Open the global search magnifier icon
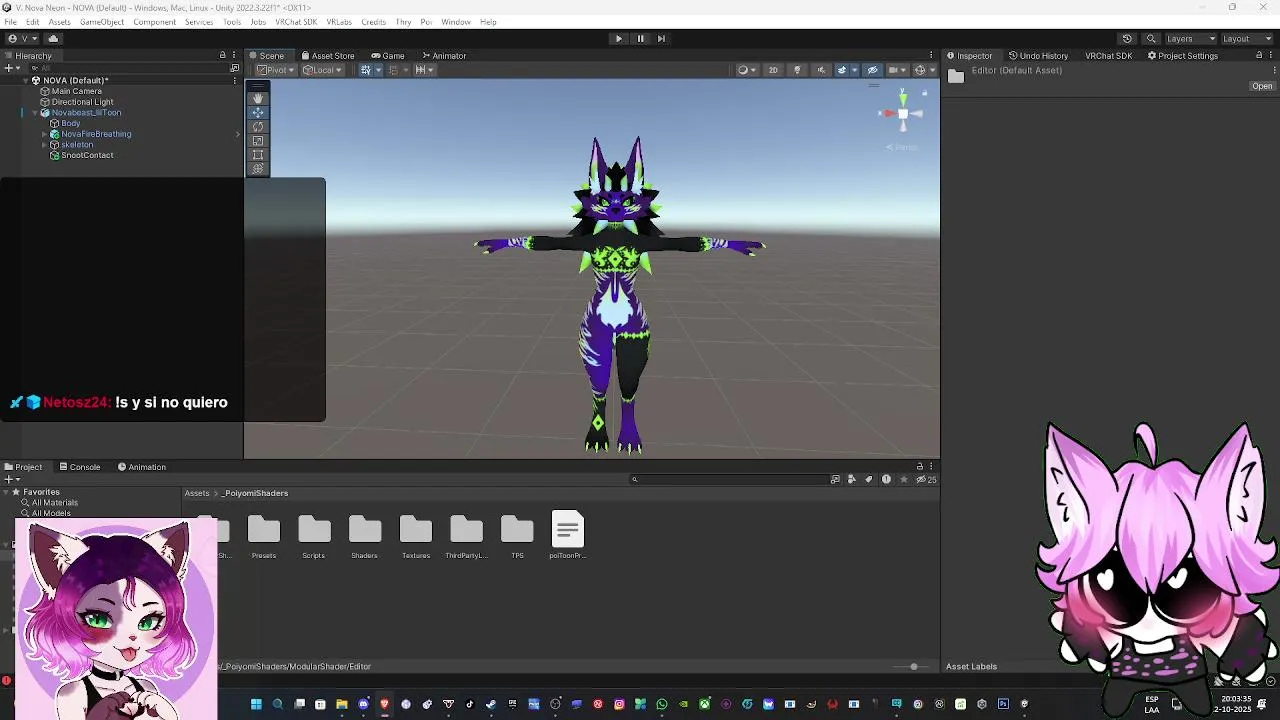The width and height of the screenshot is (1280, 720). [1151, 39]
